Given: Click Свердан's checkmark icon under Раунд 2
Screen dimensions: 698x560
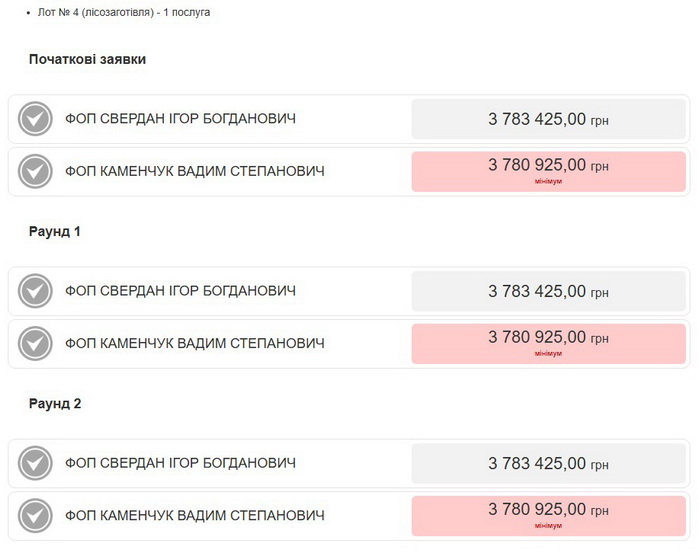Looking at the screenshot, I should point(35,464).
